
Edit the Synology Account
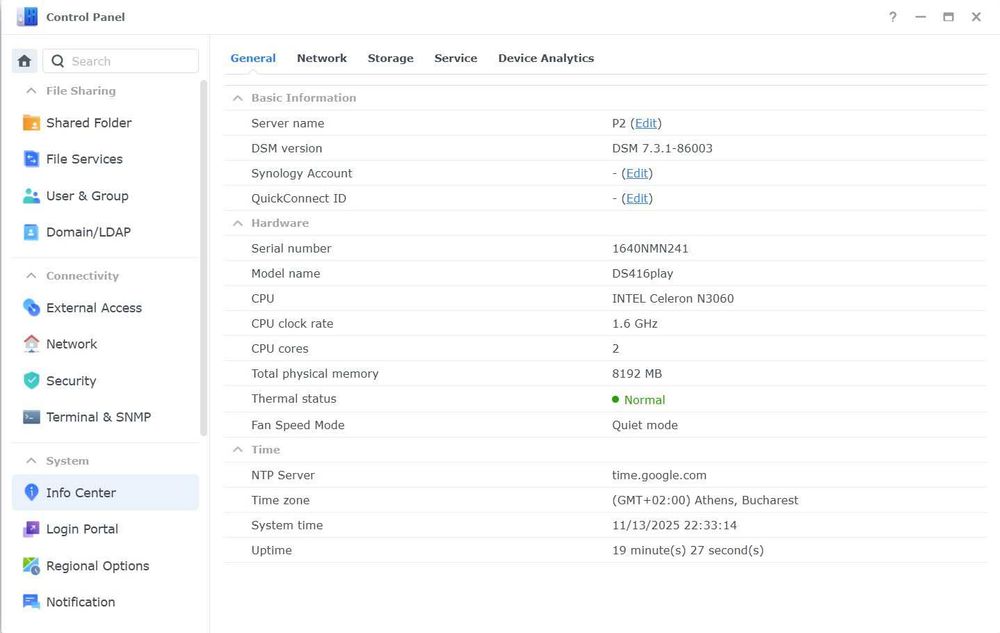click(636, 173)
